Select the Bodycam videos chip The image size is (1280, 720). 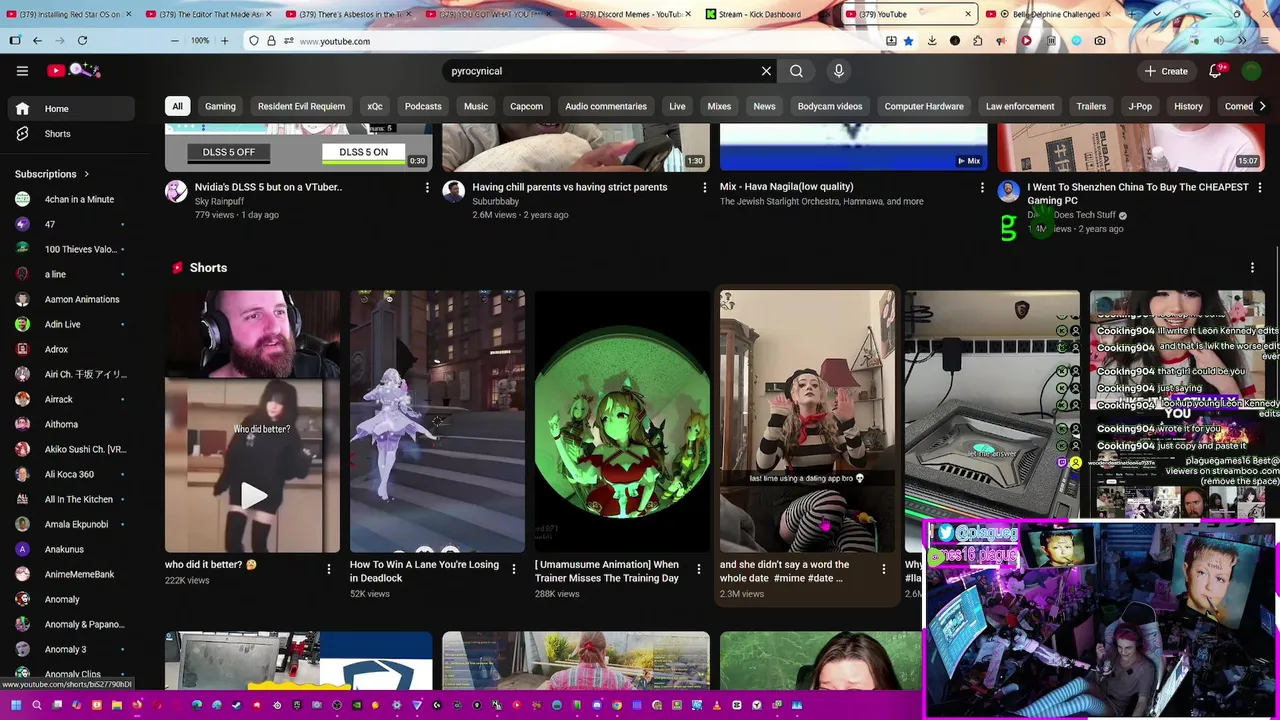click(x=829, y=106)
